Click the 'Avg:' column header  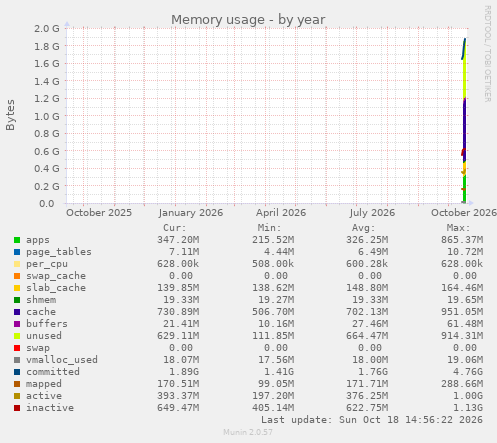coord(364,228)
